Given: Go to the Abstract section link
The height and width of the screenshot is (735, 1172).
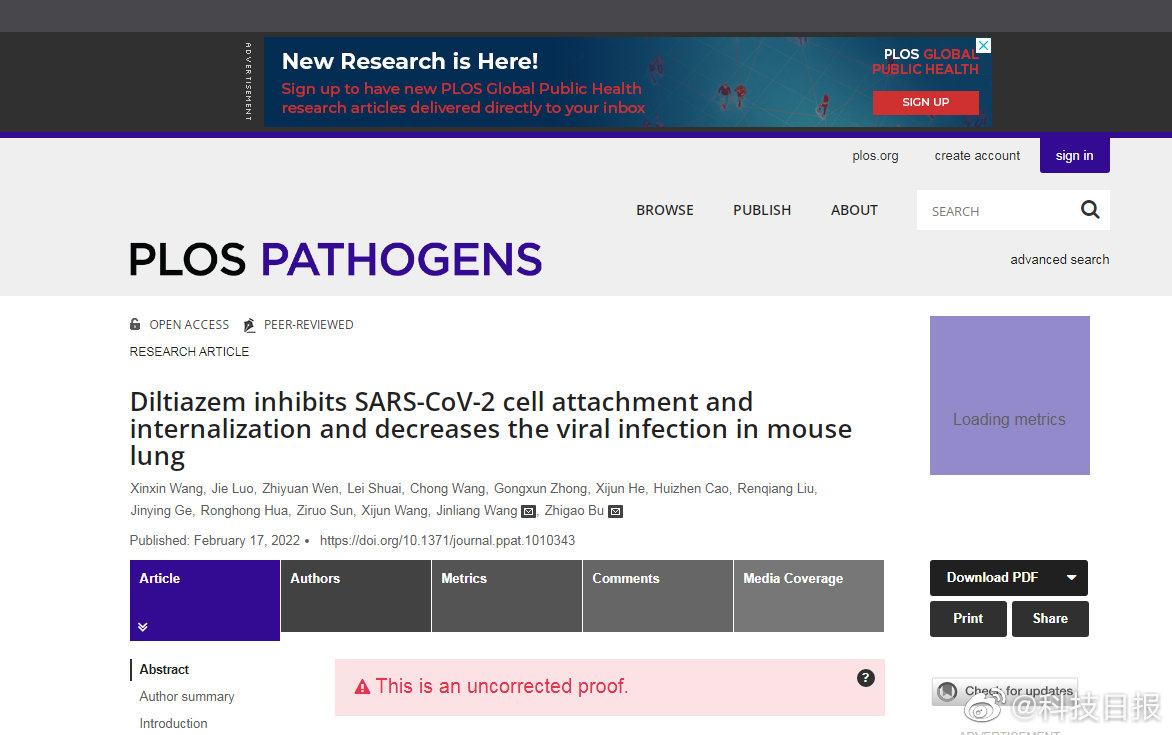Looking at the screenshot, I should (164, 669).
